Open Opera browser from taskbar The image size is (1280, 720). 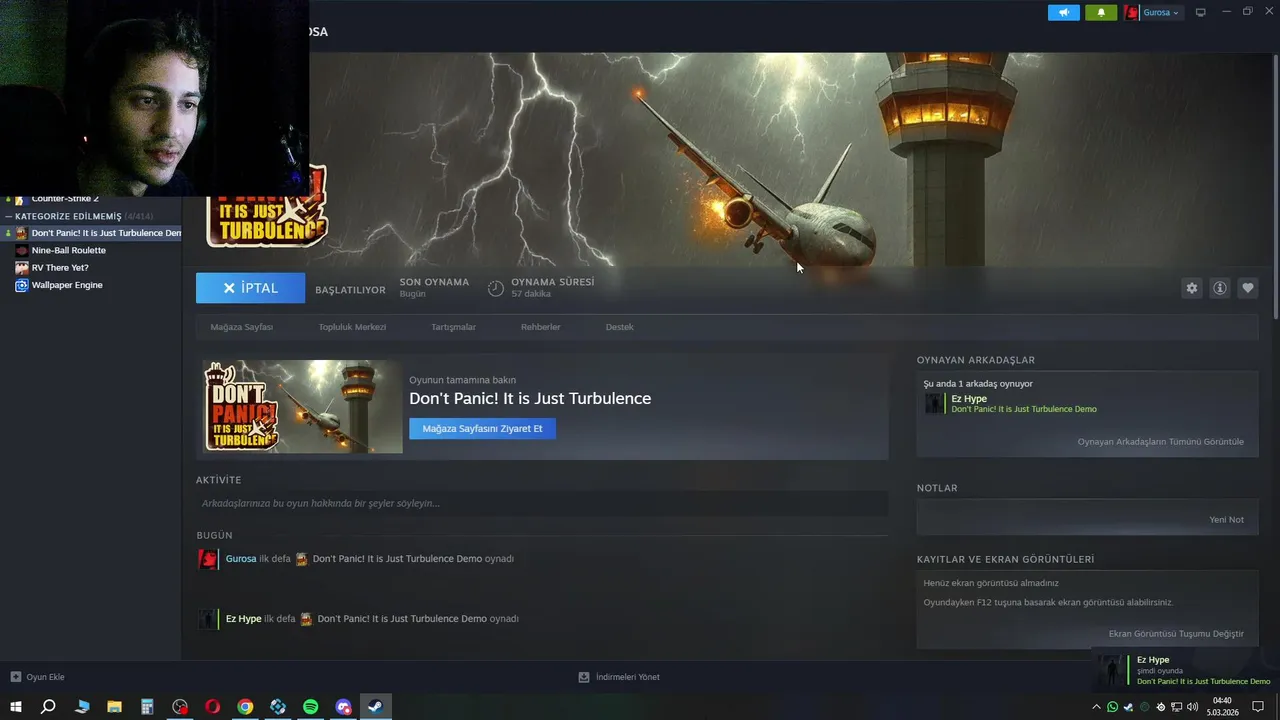(x=213, y=707)
